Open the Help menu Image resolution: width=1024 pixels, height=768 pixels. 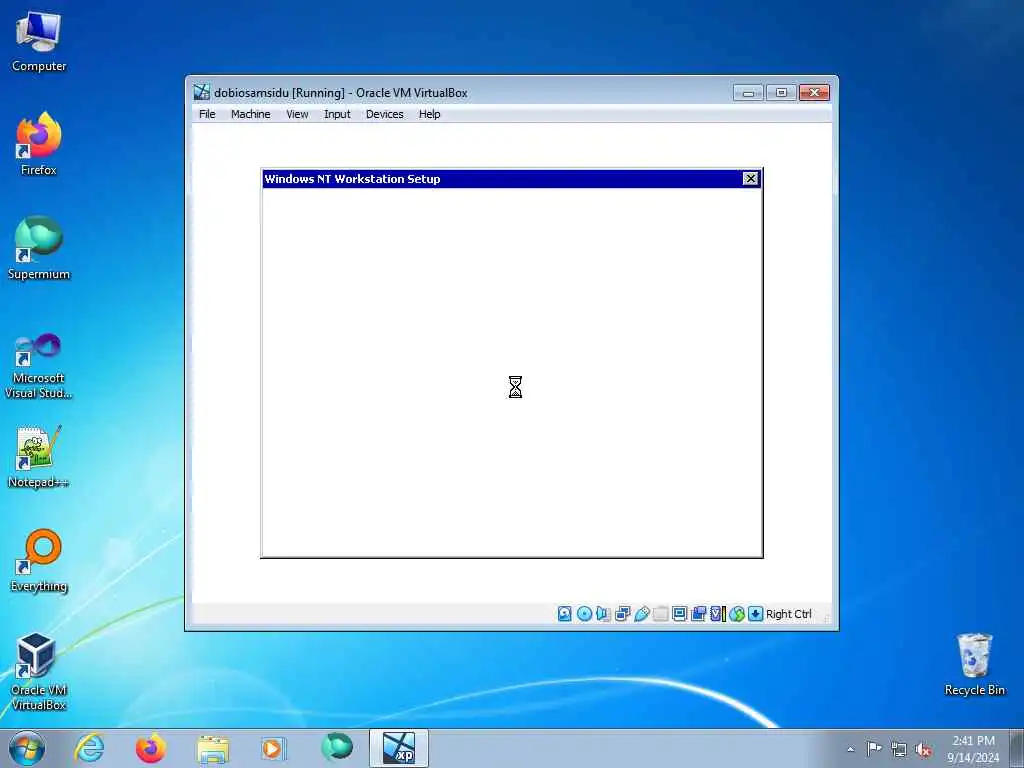tap(429, 114)
